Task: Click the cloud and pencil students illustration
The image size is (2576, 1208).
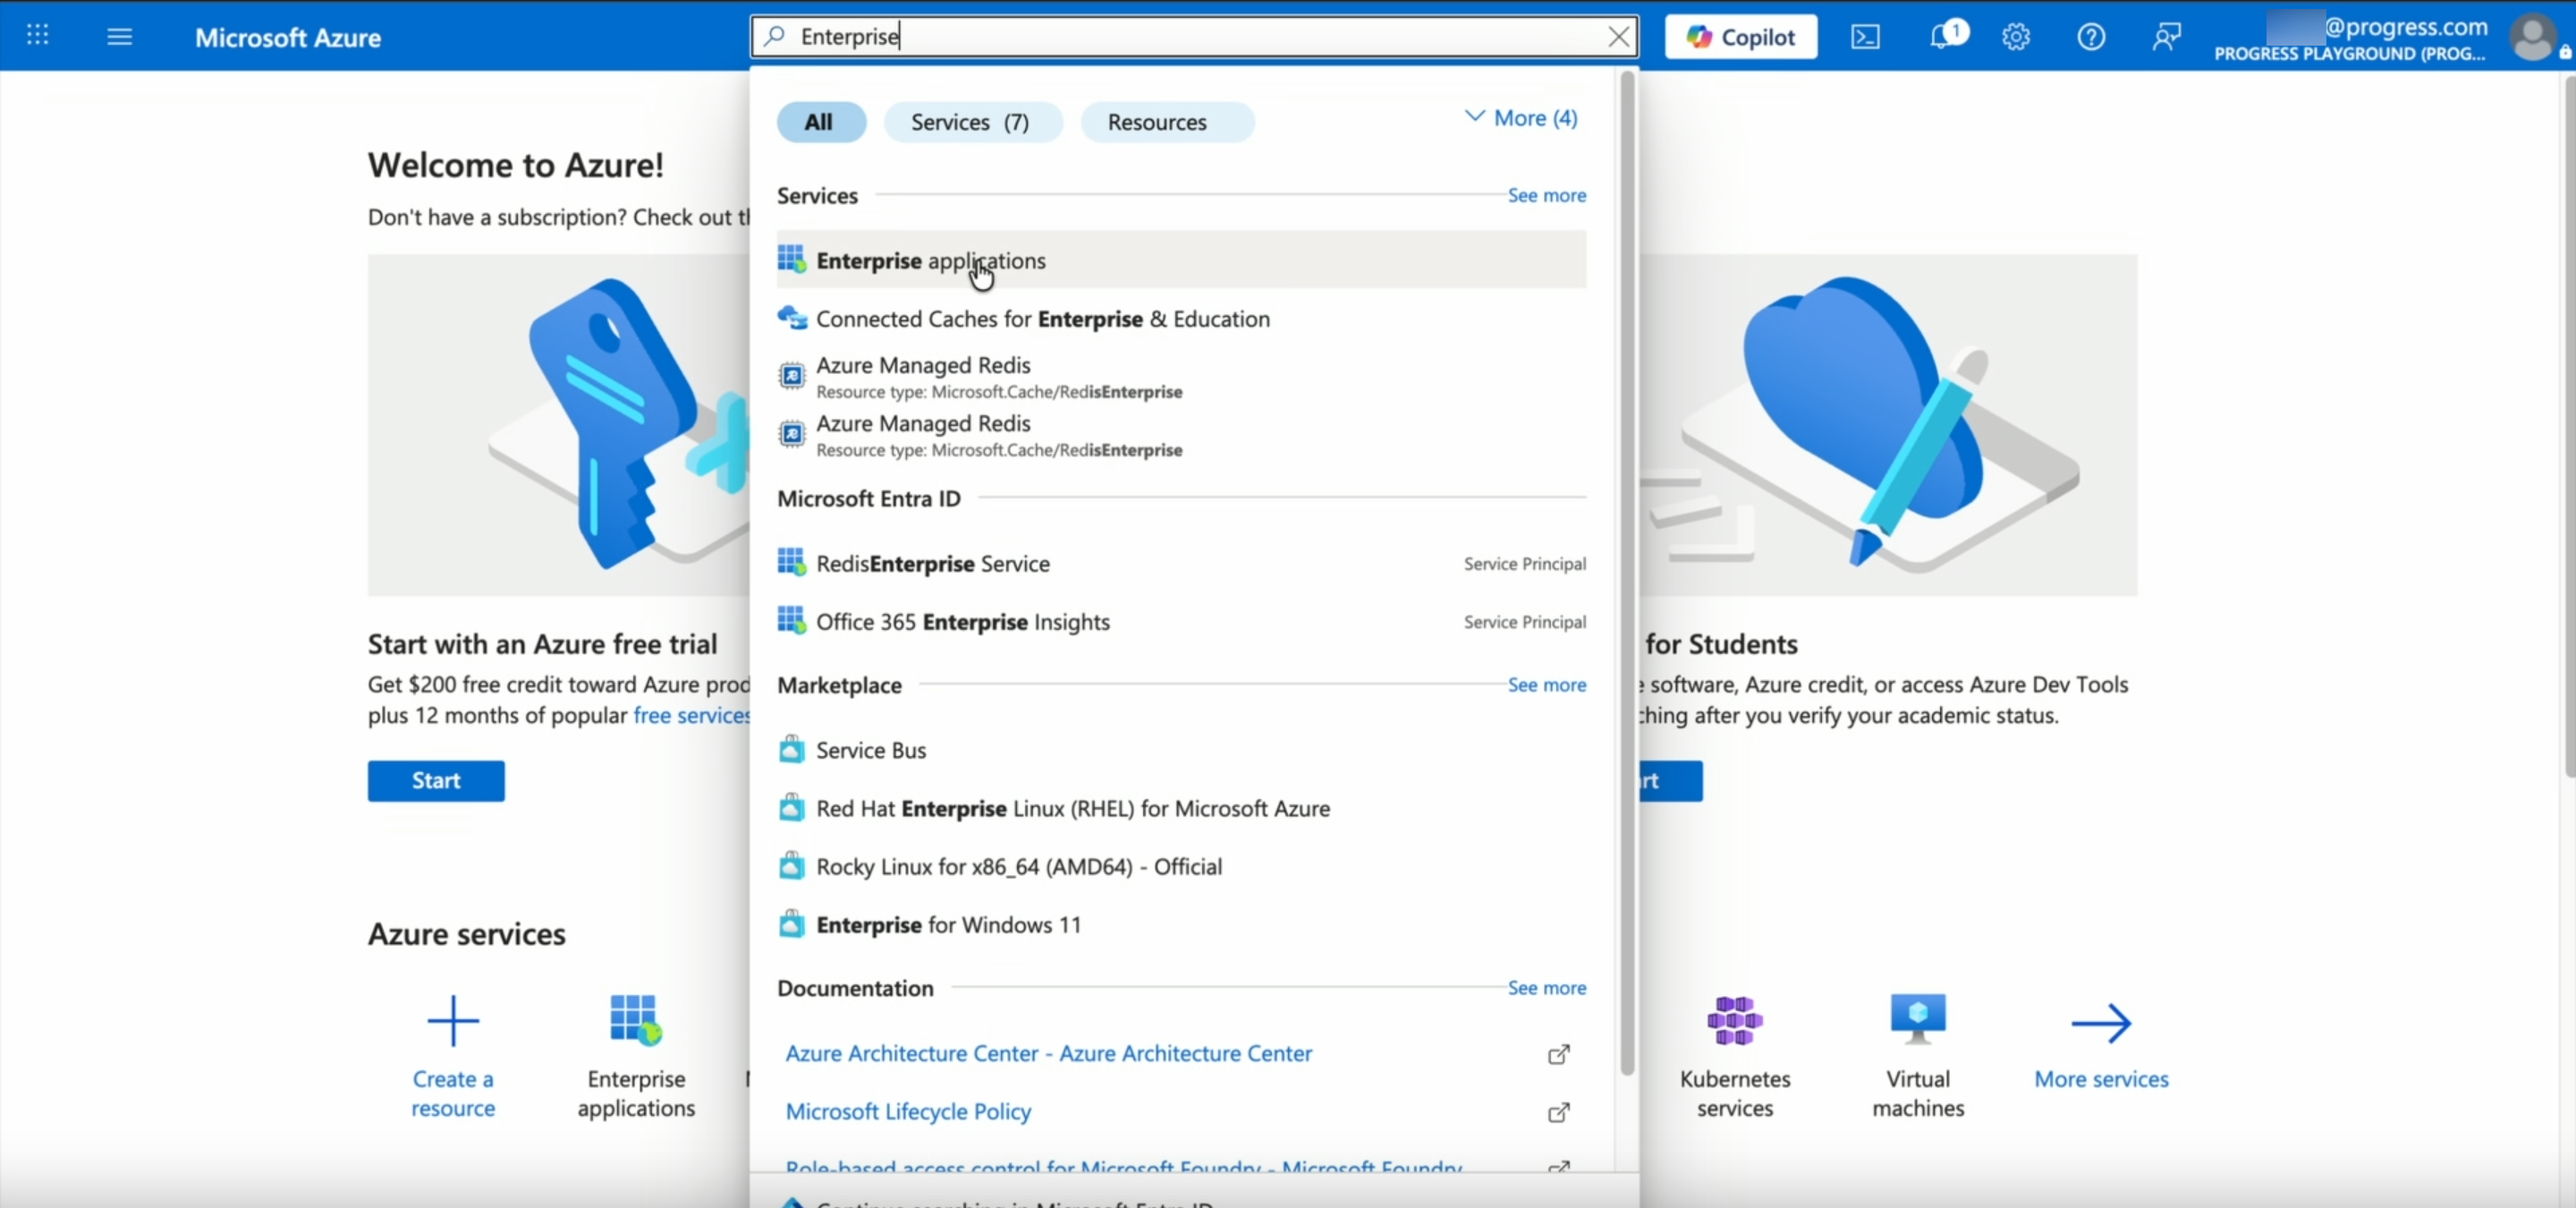Action: [x=1888, y=425]
